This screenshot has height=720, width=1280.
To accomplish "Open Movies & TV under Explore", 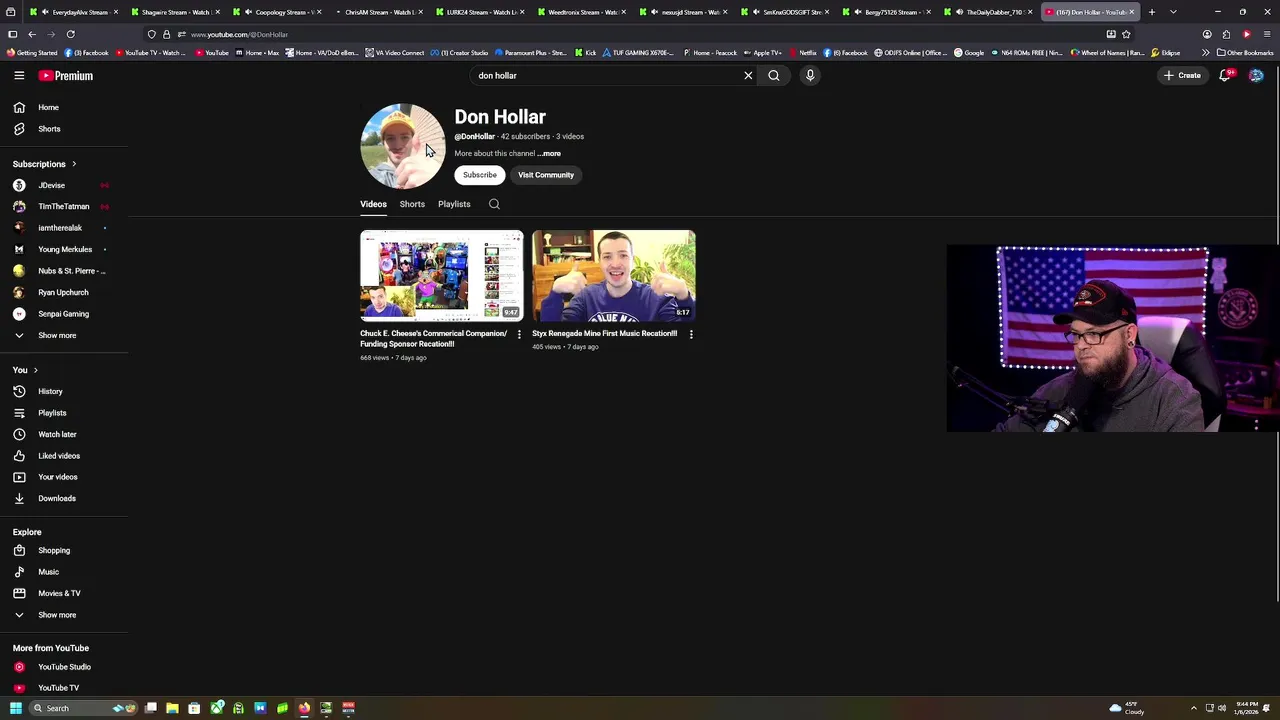I will click(x=64, y=593).
